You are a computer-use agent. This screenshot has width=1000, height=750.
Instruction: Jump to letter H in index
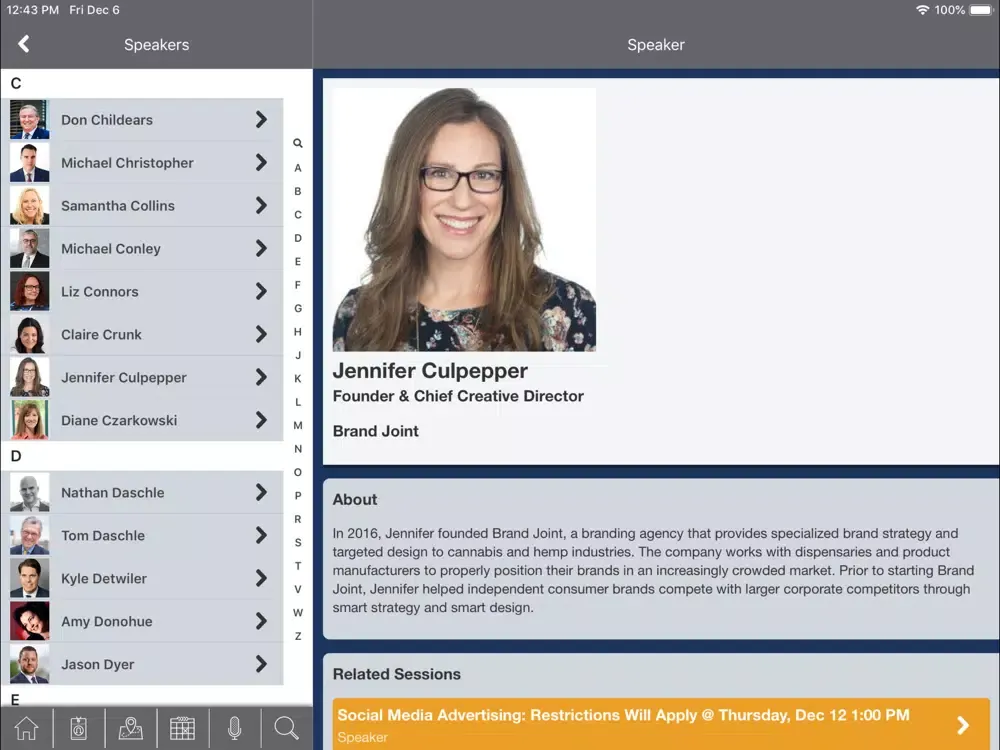click(x=298, y=332)
